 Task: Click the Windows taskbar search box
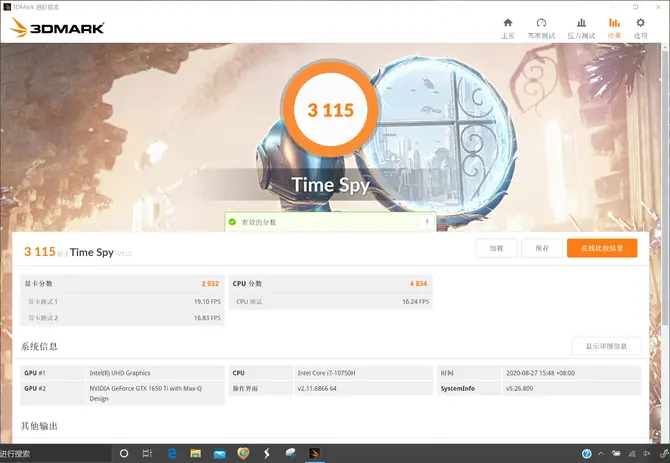point(56,454)
